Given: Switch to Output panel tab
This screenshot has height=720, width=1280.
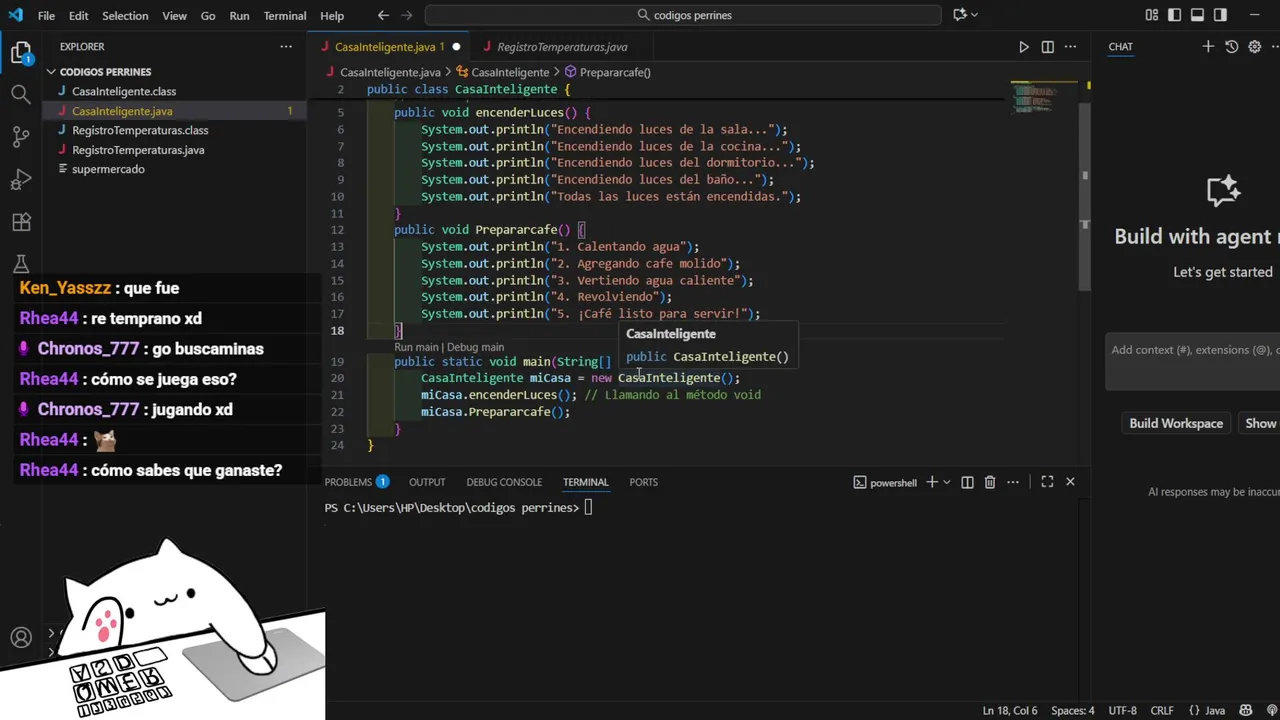Looking at the screenshot, I should [427, 482].
